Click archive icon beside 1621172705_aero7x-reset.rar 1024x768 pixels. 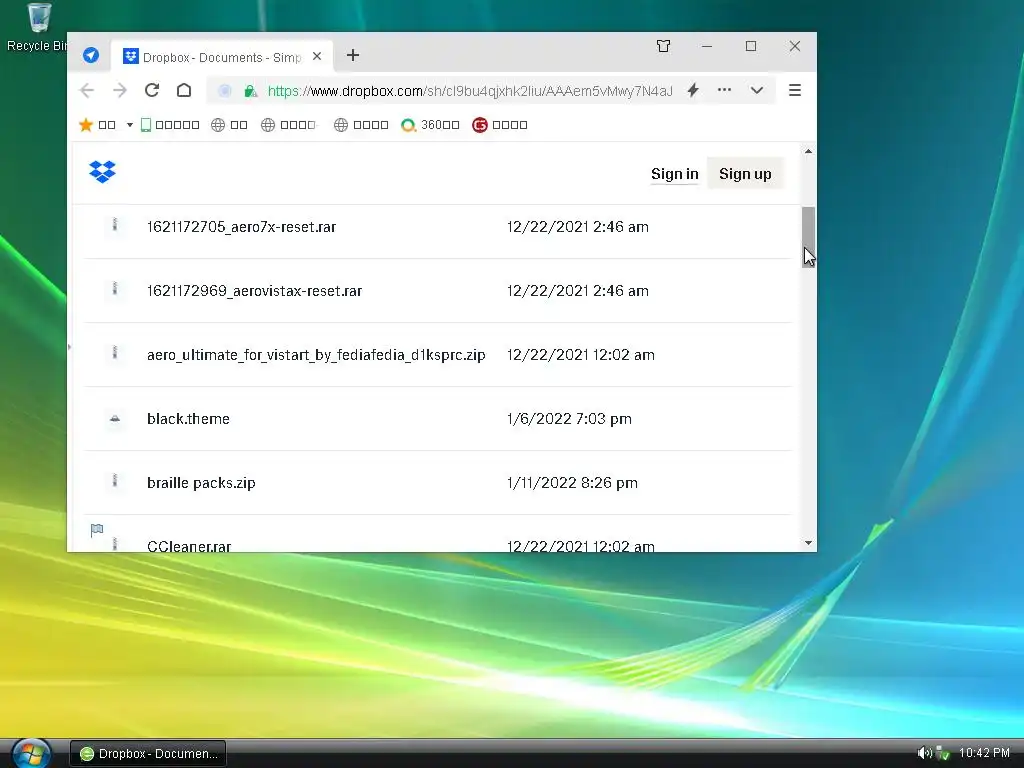(x=115, y=225)
